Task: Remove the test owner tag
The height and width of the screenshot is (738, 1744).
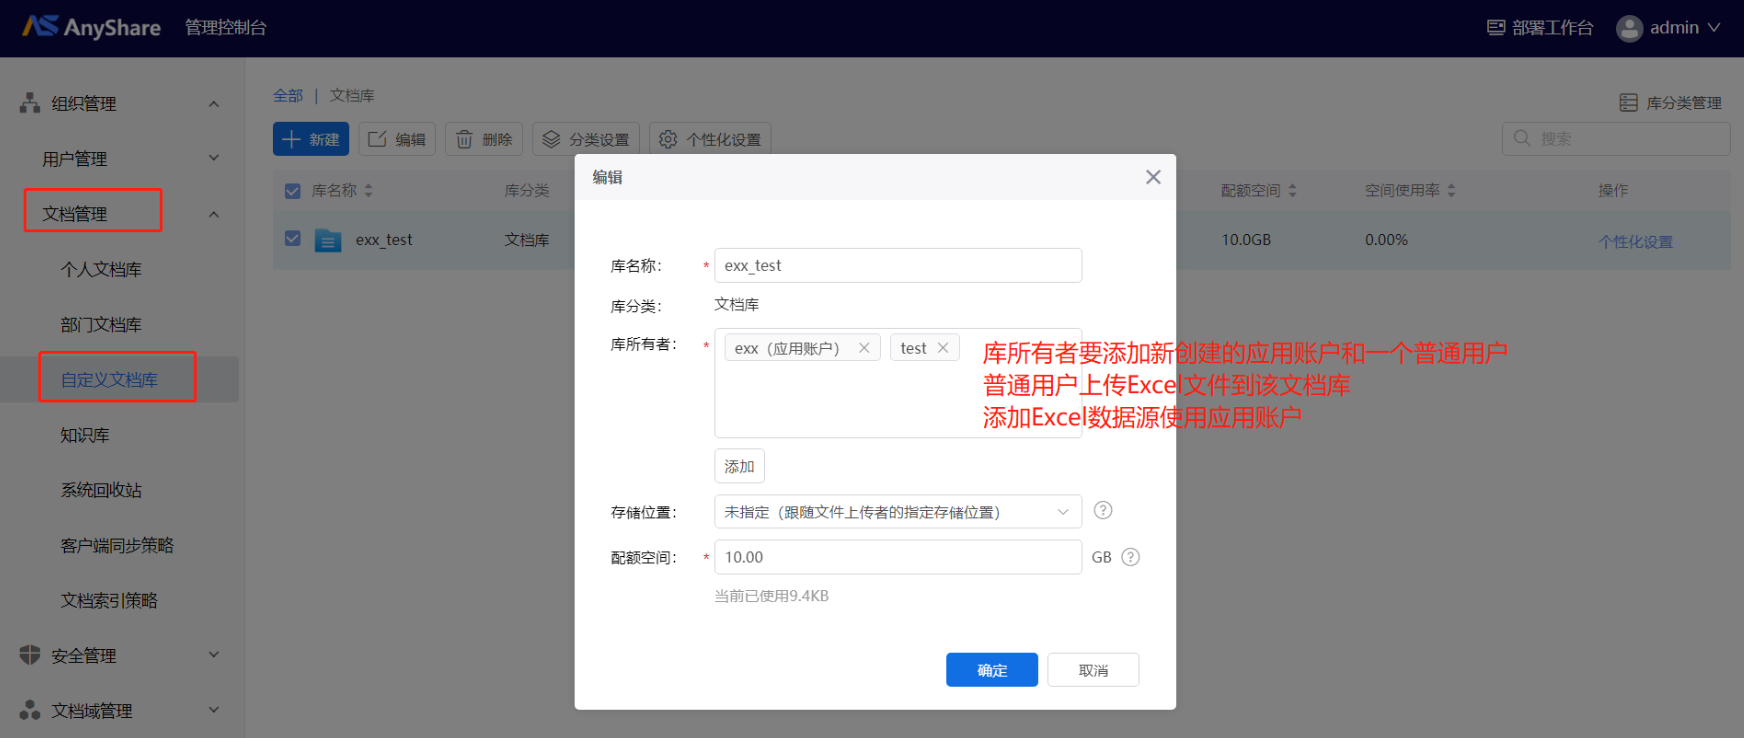Action: pos(943,348)
